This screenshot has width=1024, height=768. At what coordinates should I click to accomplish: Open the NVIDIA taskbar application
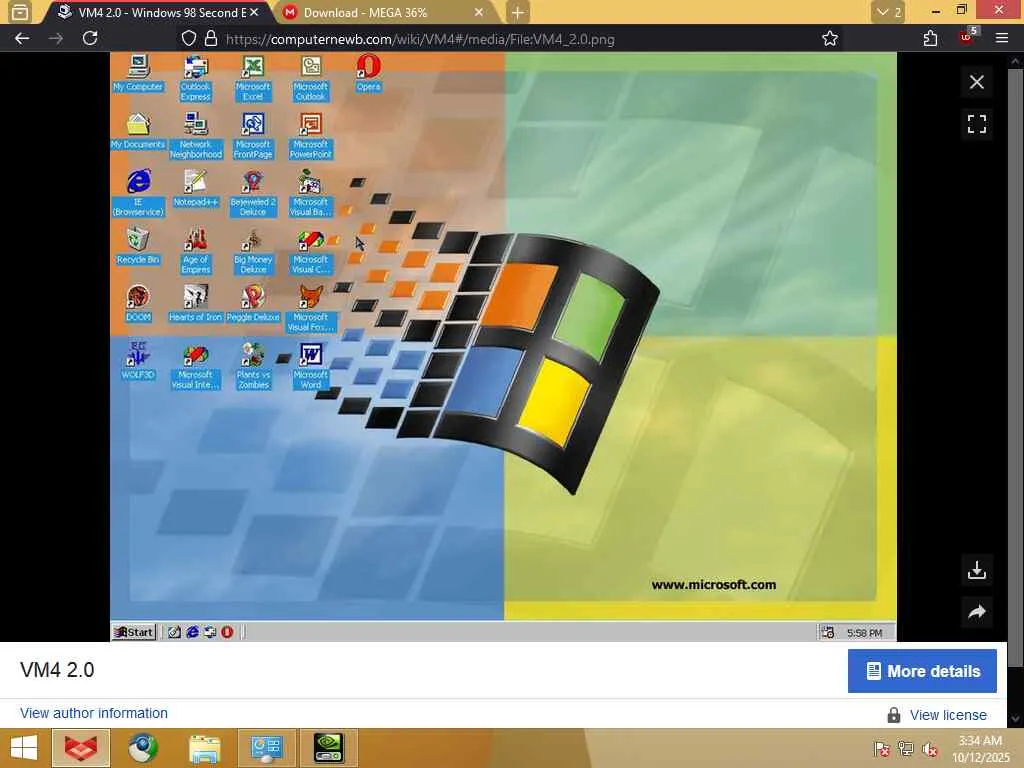(x=328, y=748)
